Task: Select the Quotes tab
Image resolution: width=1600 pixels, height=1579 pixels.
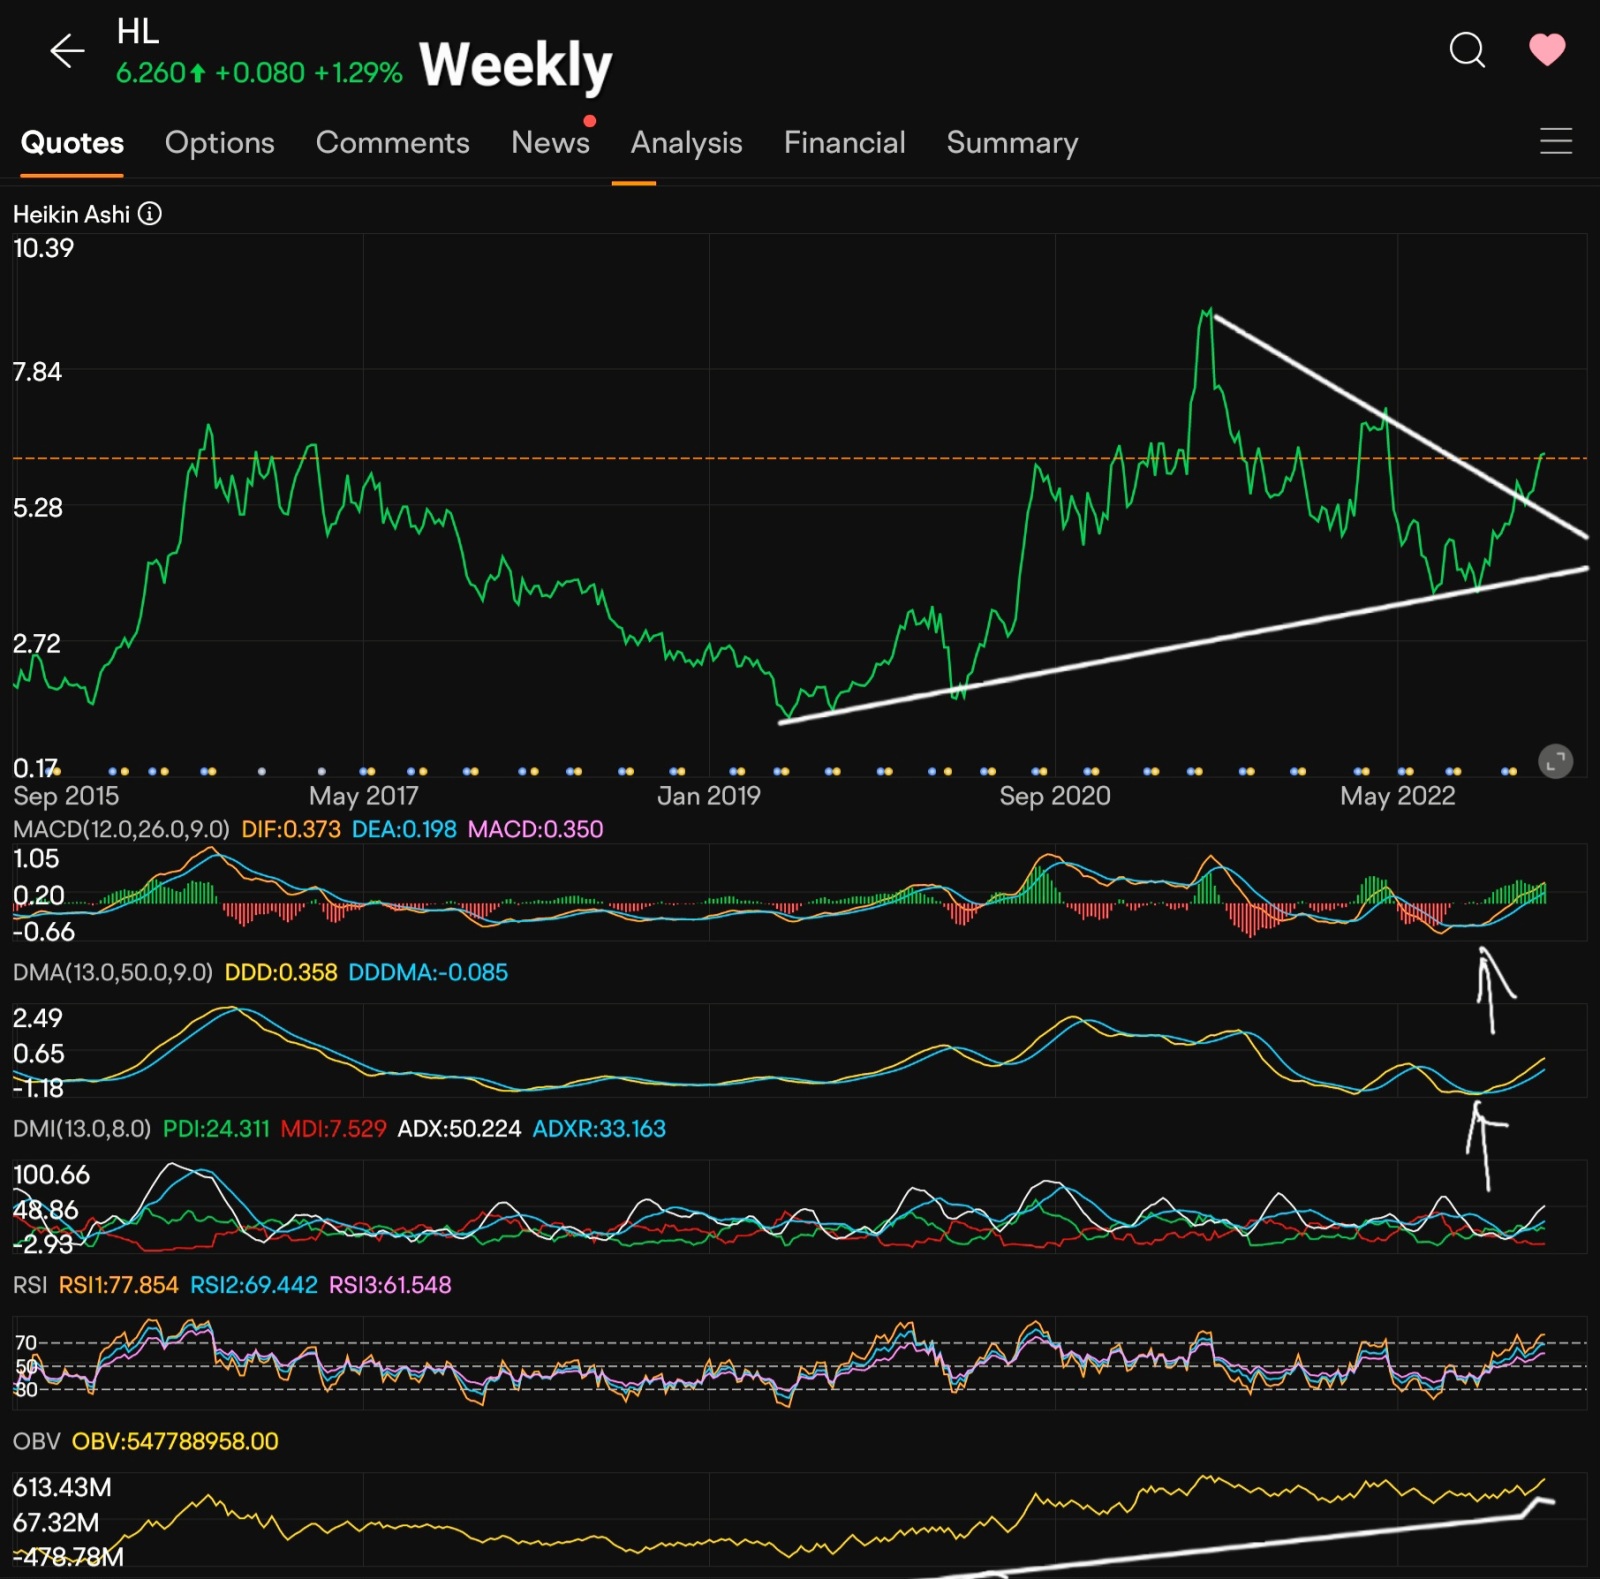Action: pyautogui.click(x=72, y=143)
